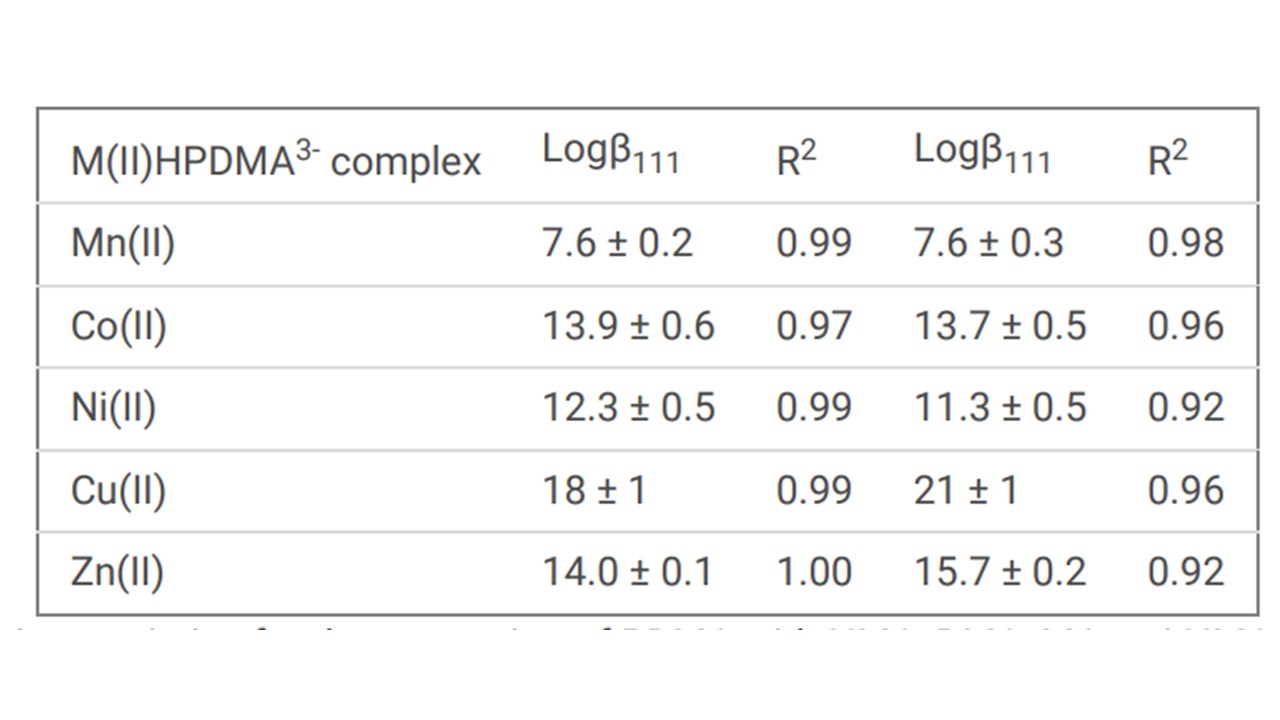
Task: Select the second Logβ111 column header
Action: [x=983, y=153]
